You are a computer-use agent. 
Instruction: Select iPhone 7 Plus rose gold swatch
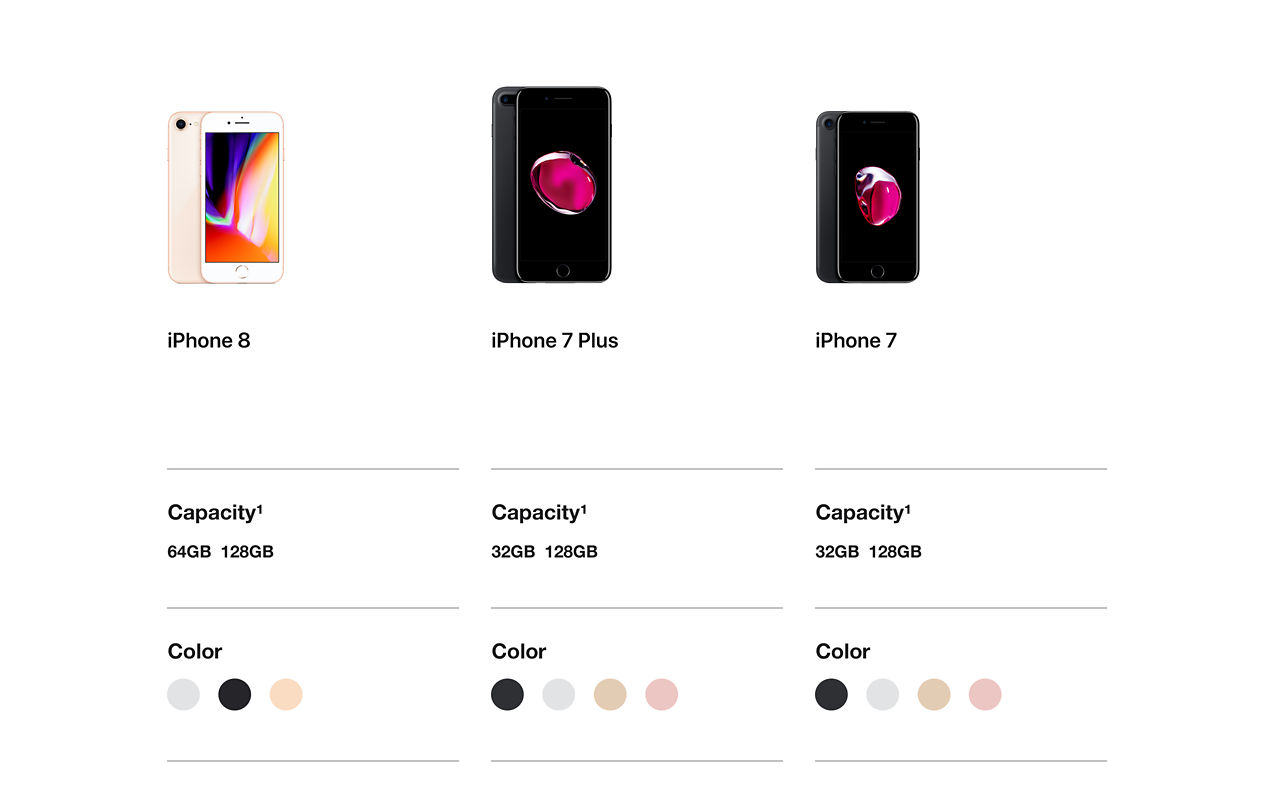661,694
